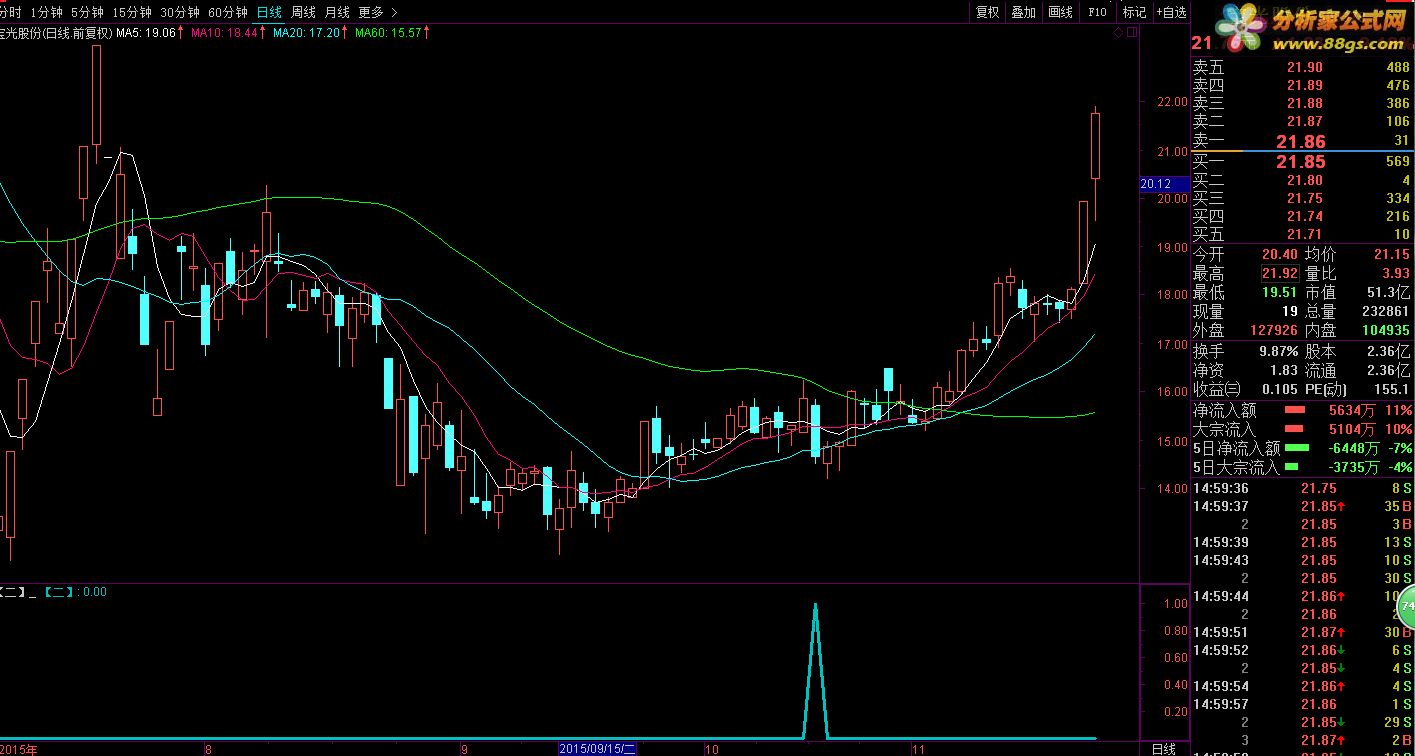Select the 卖一 21.86 ask price
This screenshot has height=756, width=1415.
point(1301,142)
